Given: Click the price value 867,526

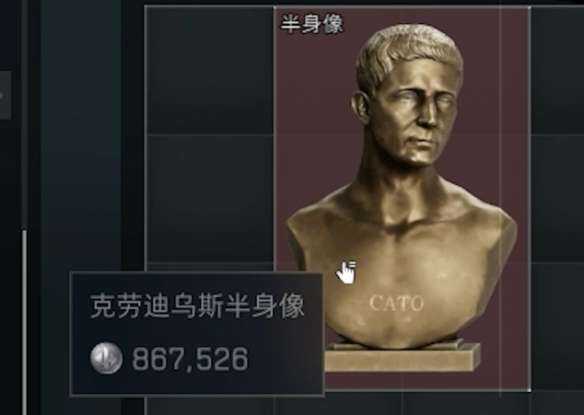Looking at the screenshot, I should 190,359.
